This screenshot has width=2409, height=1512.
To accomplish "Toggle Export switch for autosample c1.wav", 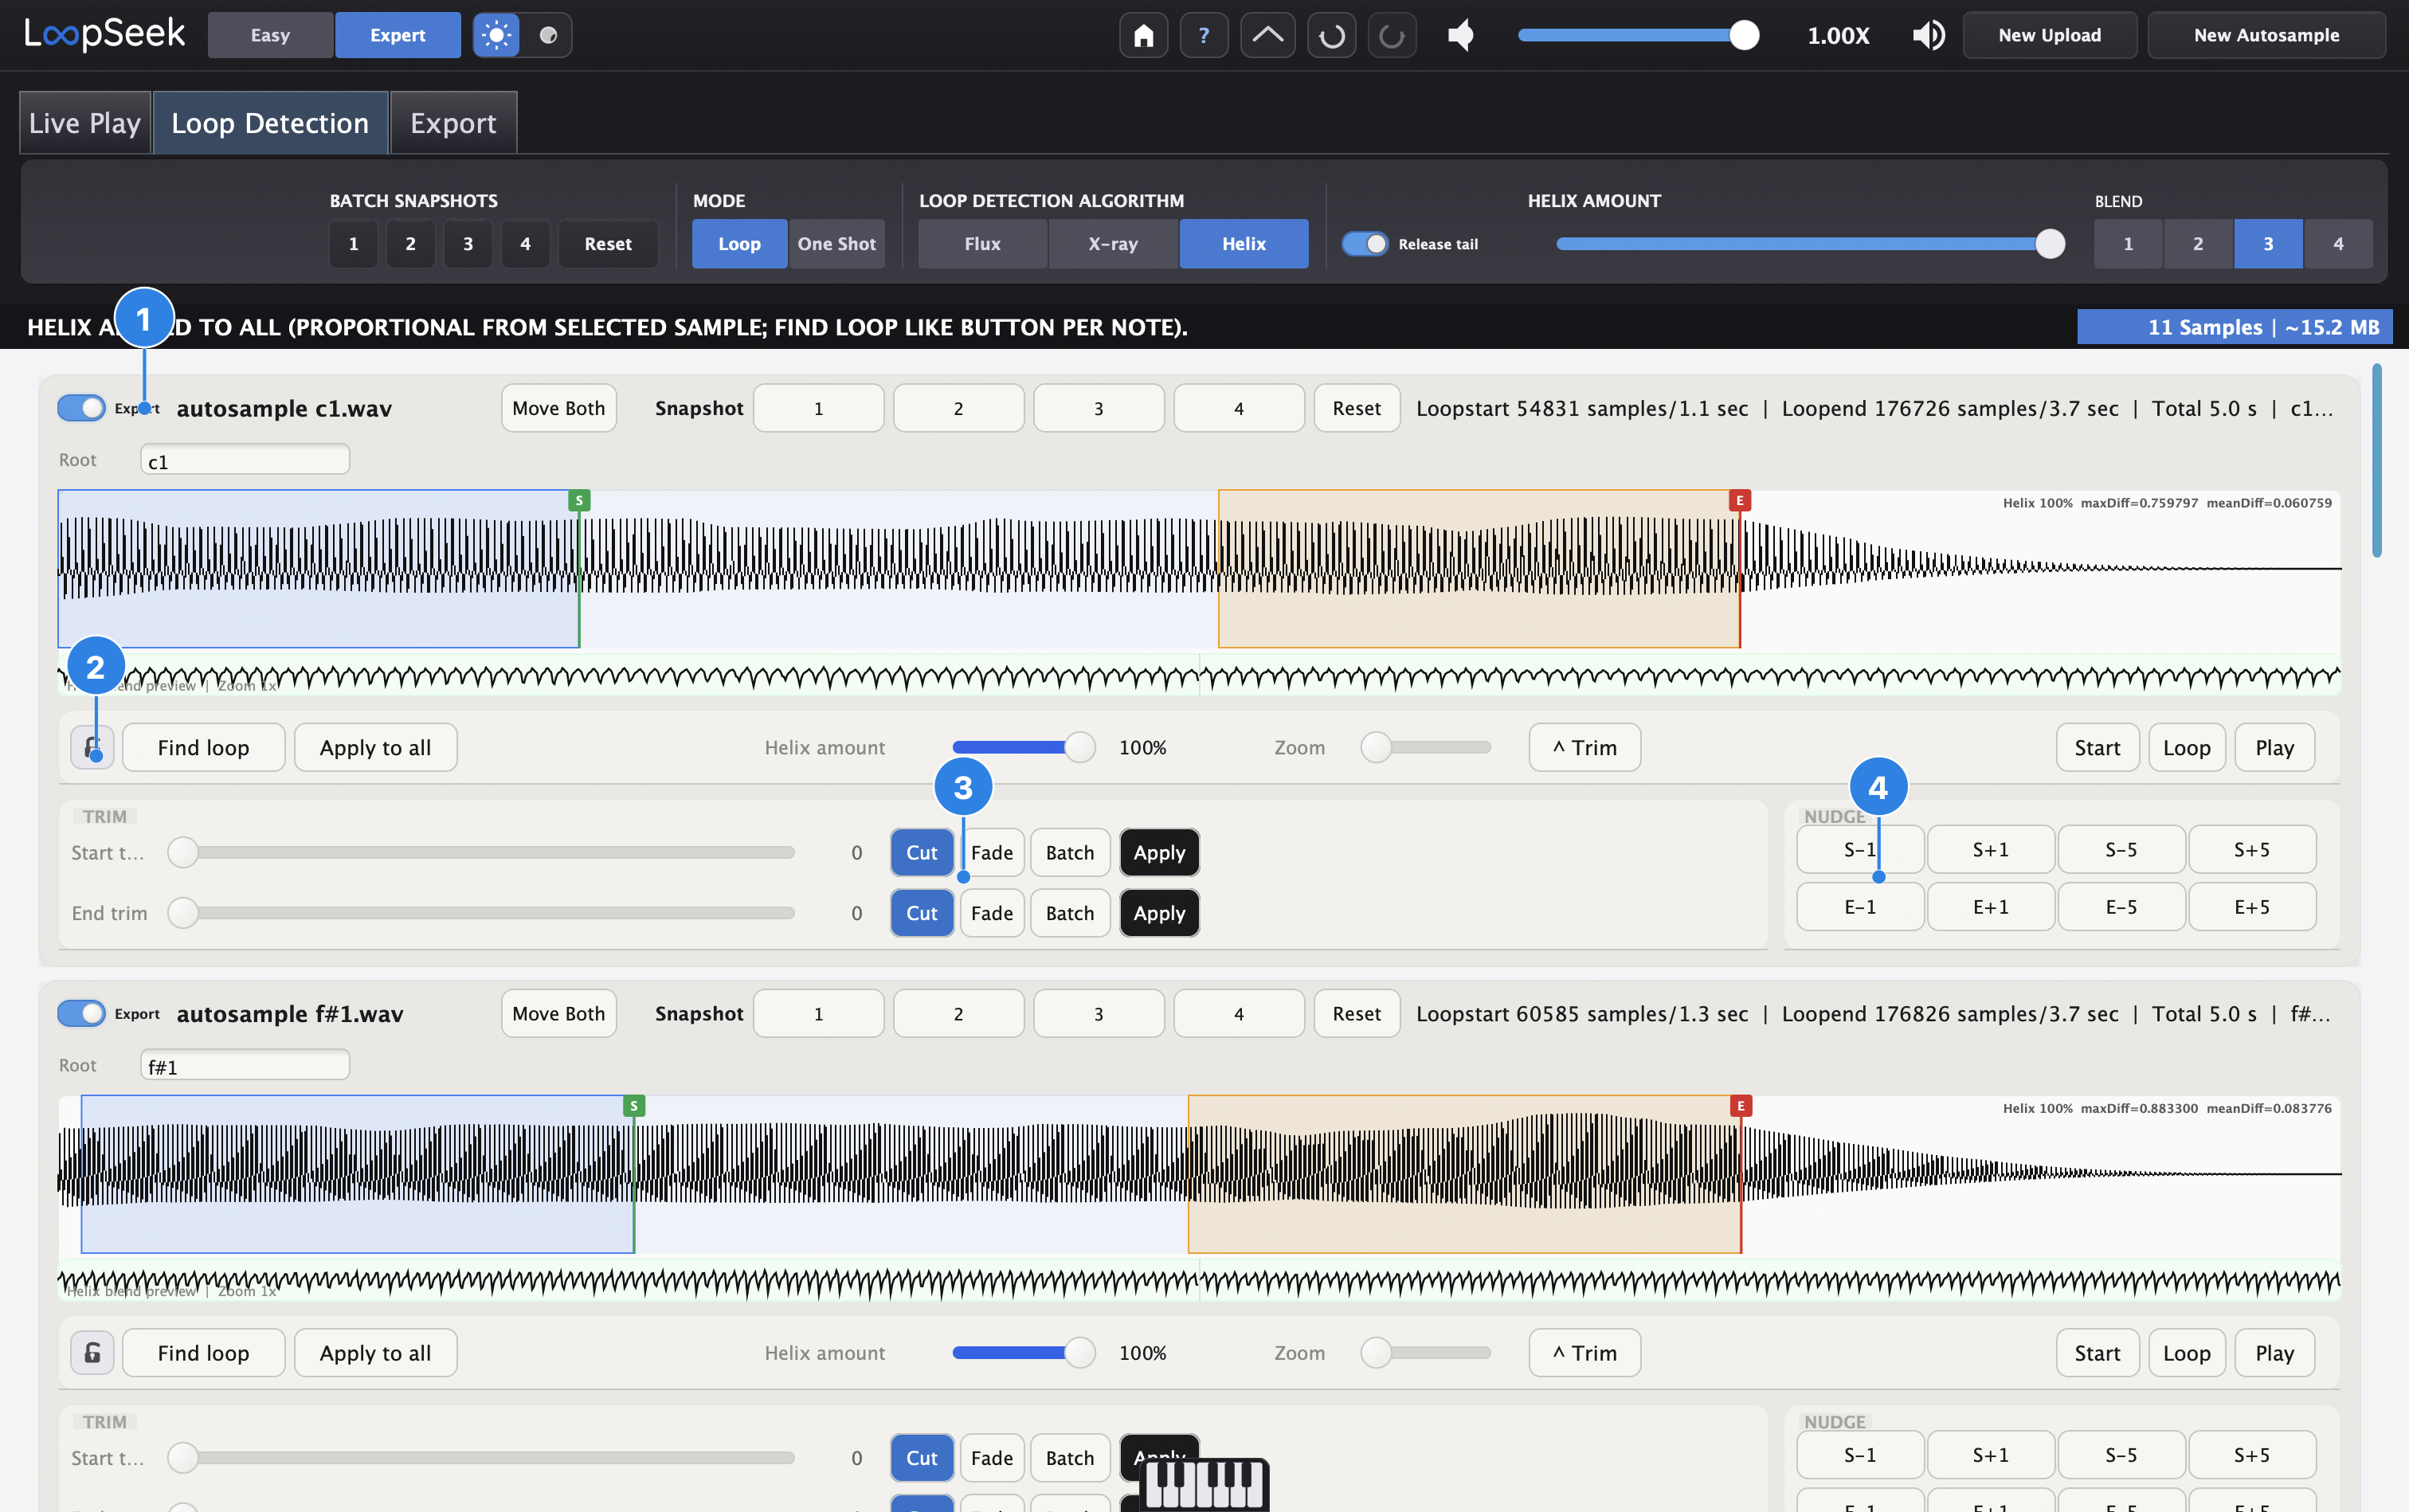I will point(81,408).
